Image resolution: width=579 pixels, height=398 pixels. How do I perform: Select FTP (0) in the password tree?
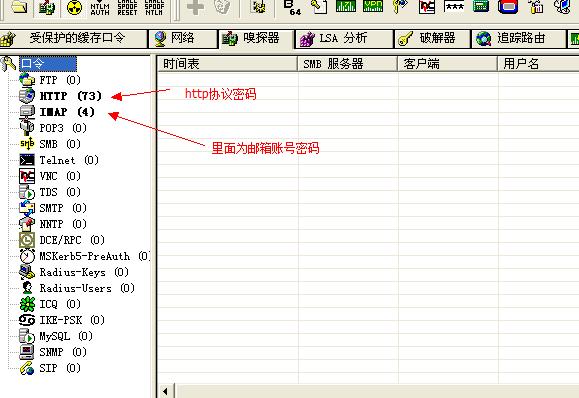tap(60, 80)
